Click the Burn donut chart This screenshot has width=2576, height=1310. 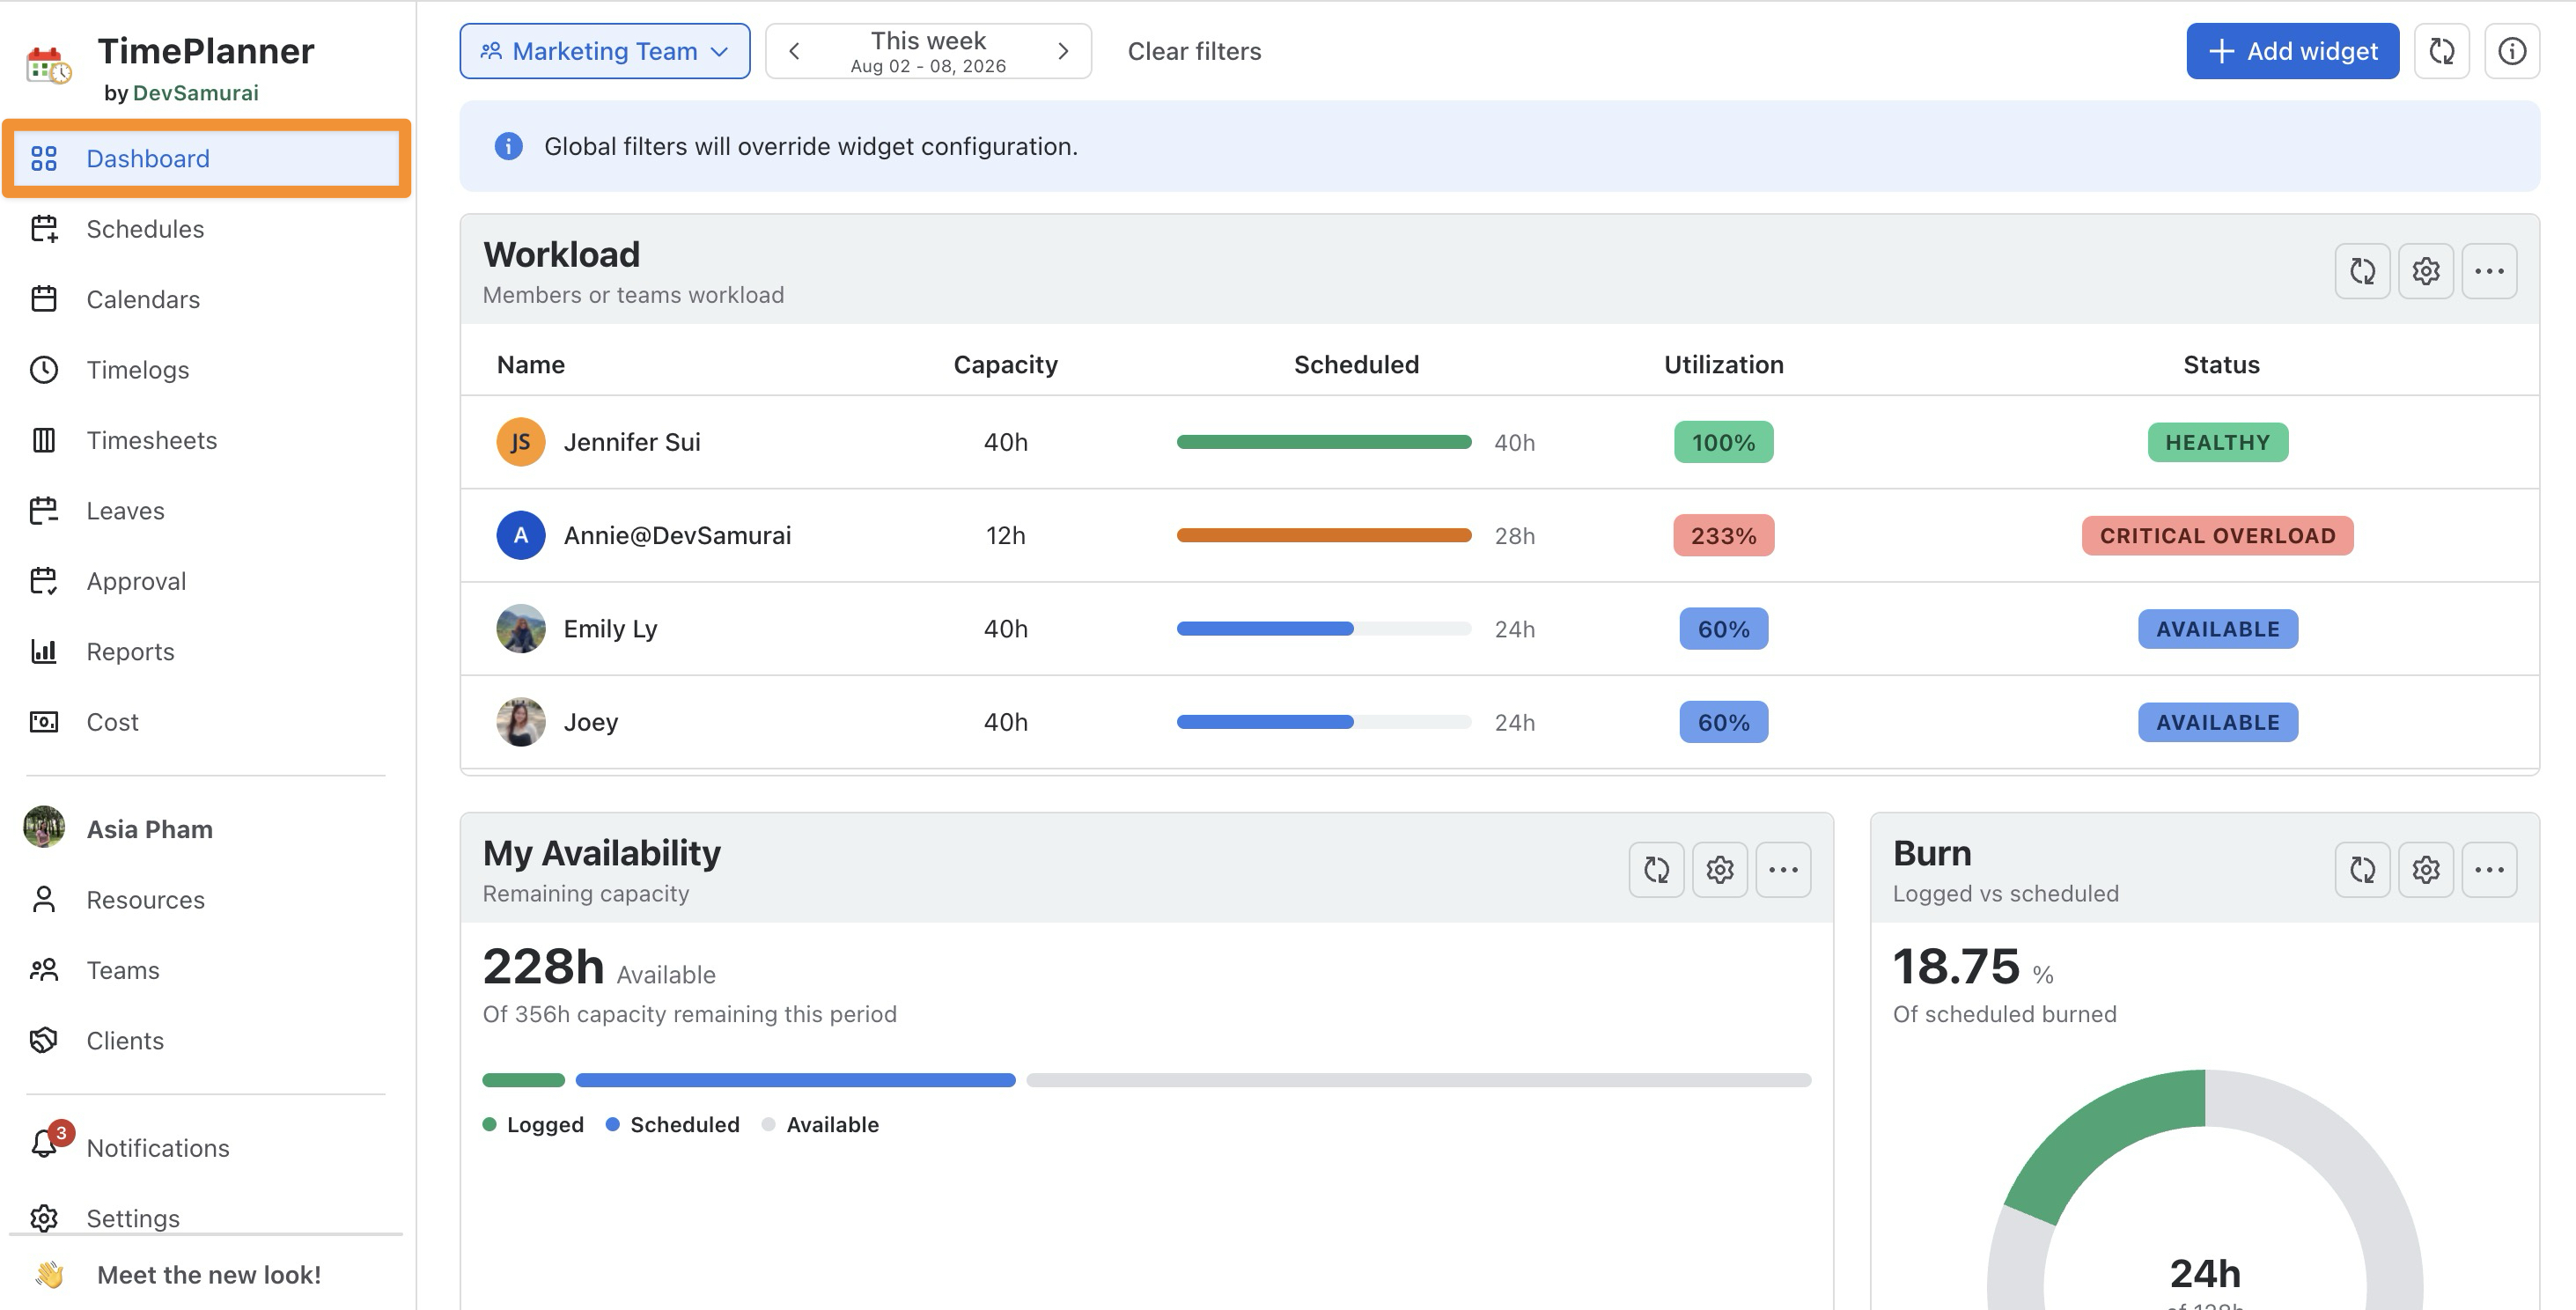(x=2204, y=1190)
